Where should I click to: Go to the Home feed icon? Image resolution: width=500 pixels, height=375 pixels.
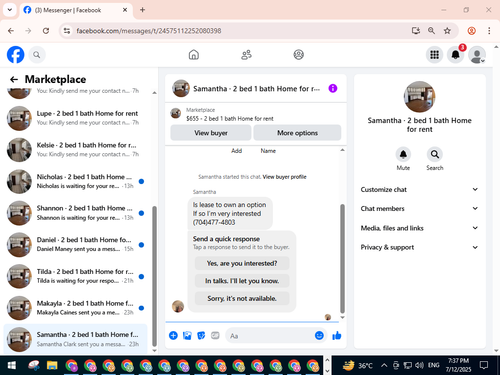194,55
